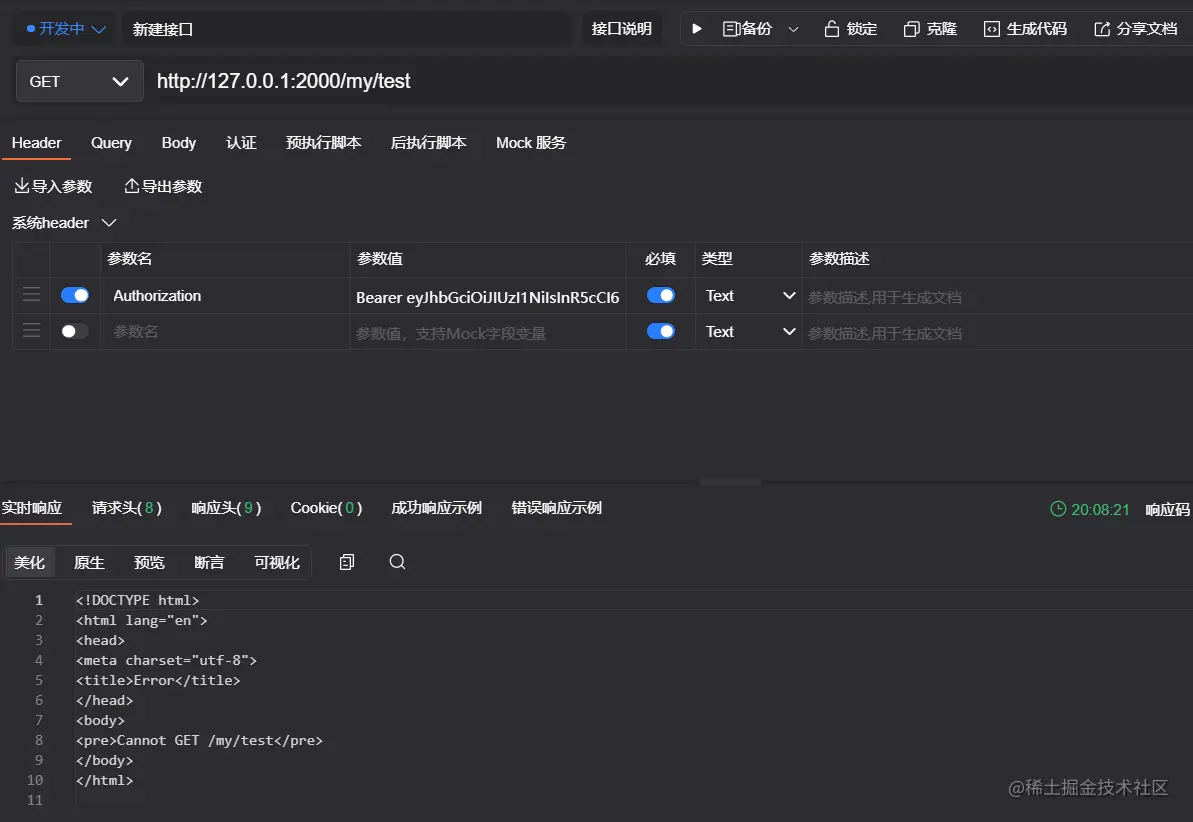Click the 导入参数 label
Image resolution: width=1193 pixels, height=822 pixels.
pyautogui.click(x=62, y=186)
